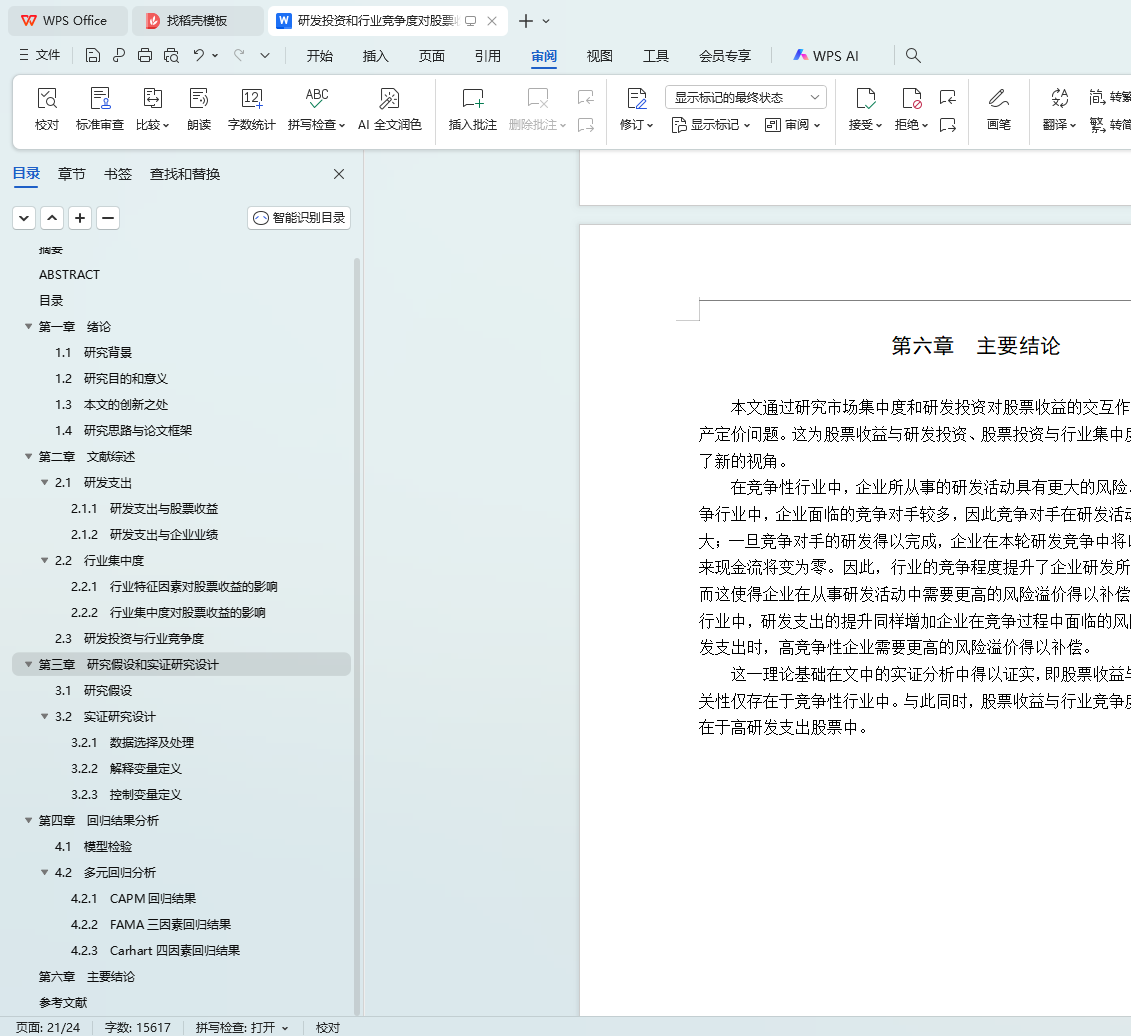Click the previous comment icon
Image resolution: width=1131 pixels, height=1036 pixels.
click(x=586, y=97)
